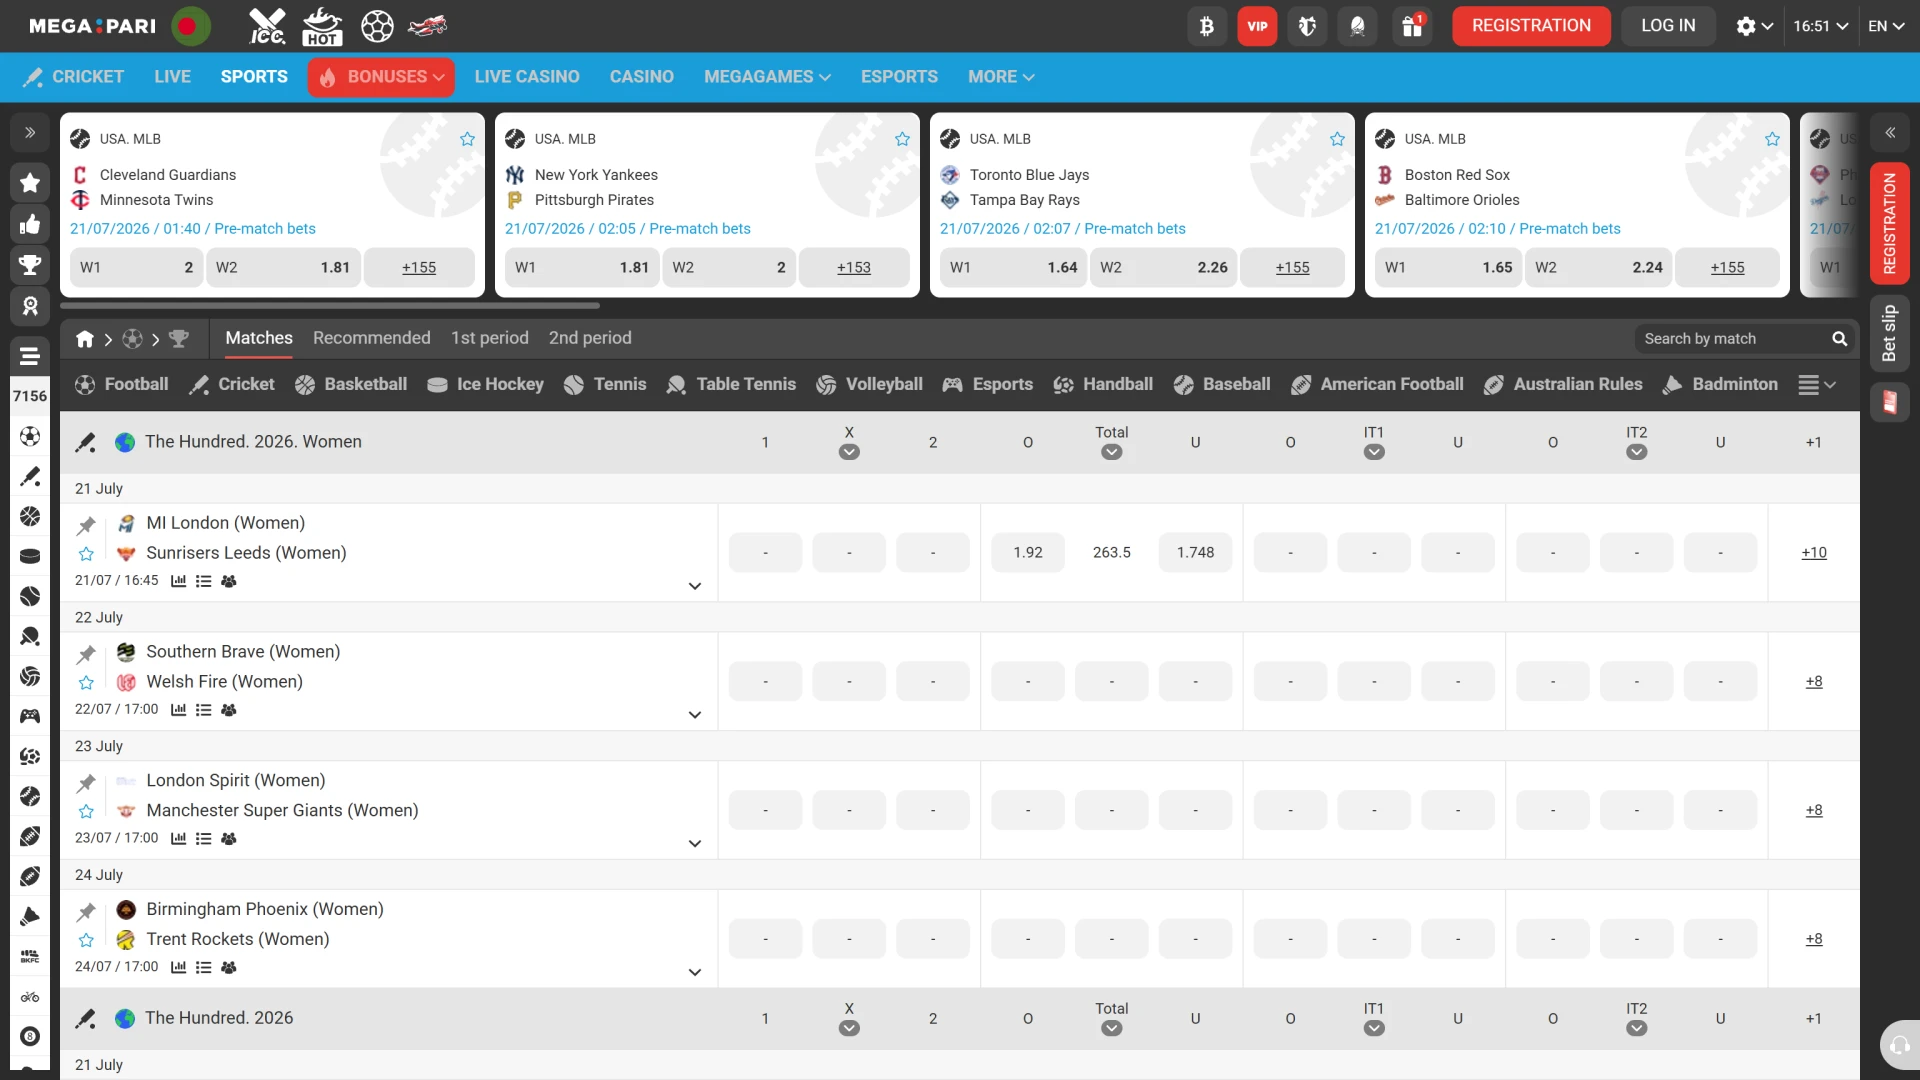This screenshot has width=1920, height=1080.
Task: Open the Total dropdown in Women header
Action: (x=1111, y=452)
